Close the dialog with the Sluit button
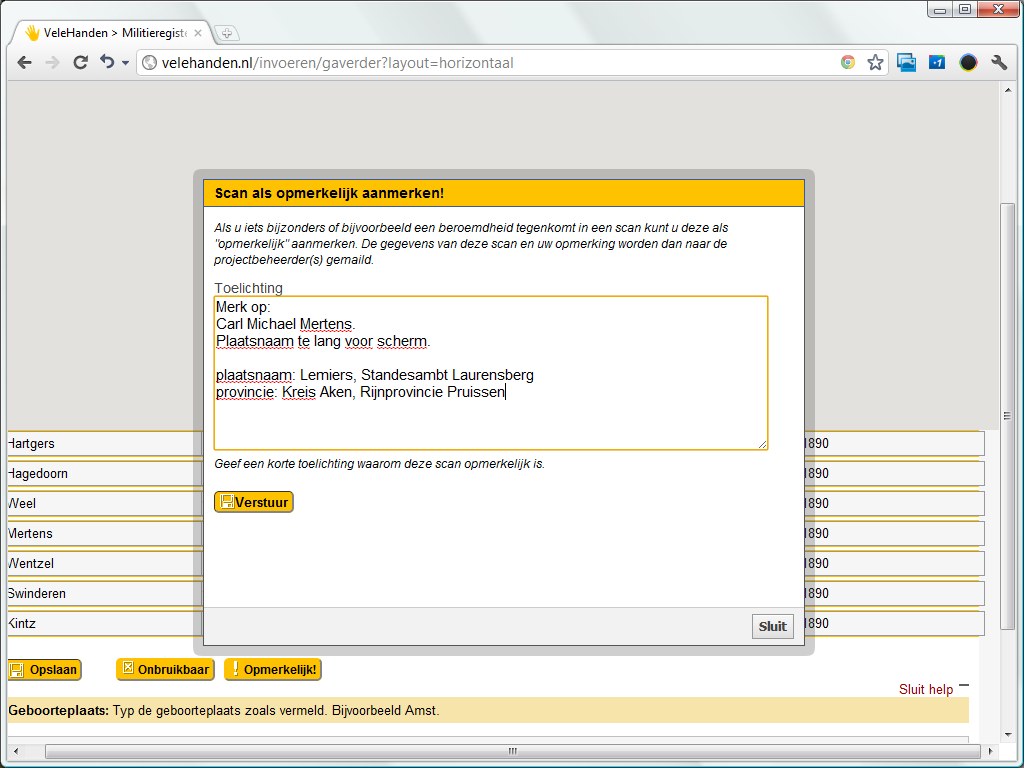This screenshot has height=768, width=1024. [772, 626]
